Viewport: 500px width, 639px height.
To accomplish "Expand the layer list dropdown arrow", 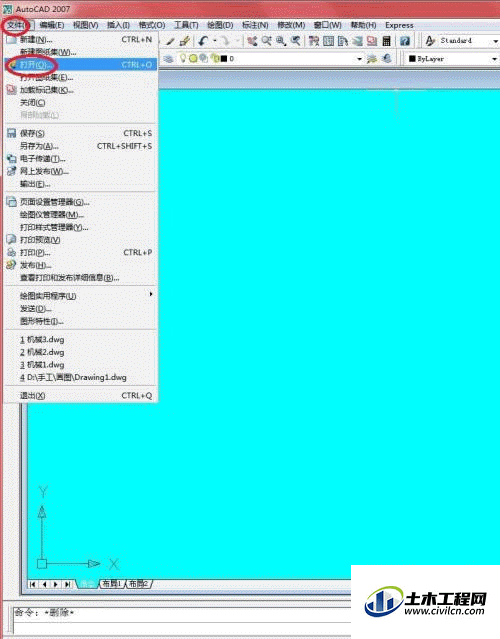I will 359,59.
